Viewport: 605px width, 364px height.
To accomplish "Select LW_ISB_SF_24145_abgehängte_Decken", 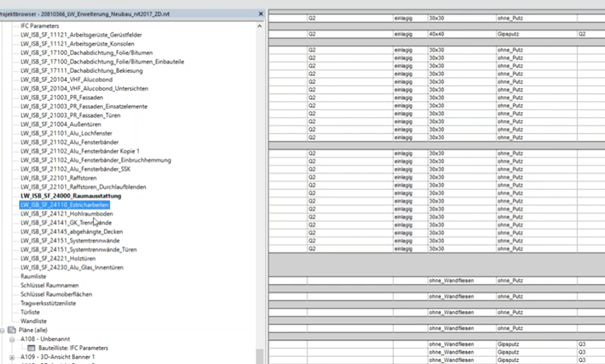I will coord(72,232).
